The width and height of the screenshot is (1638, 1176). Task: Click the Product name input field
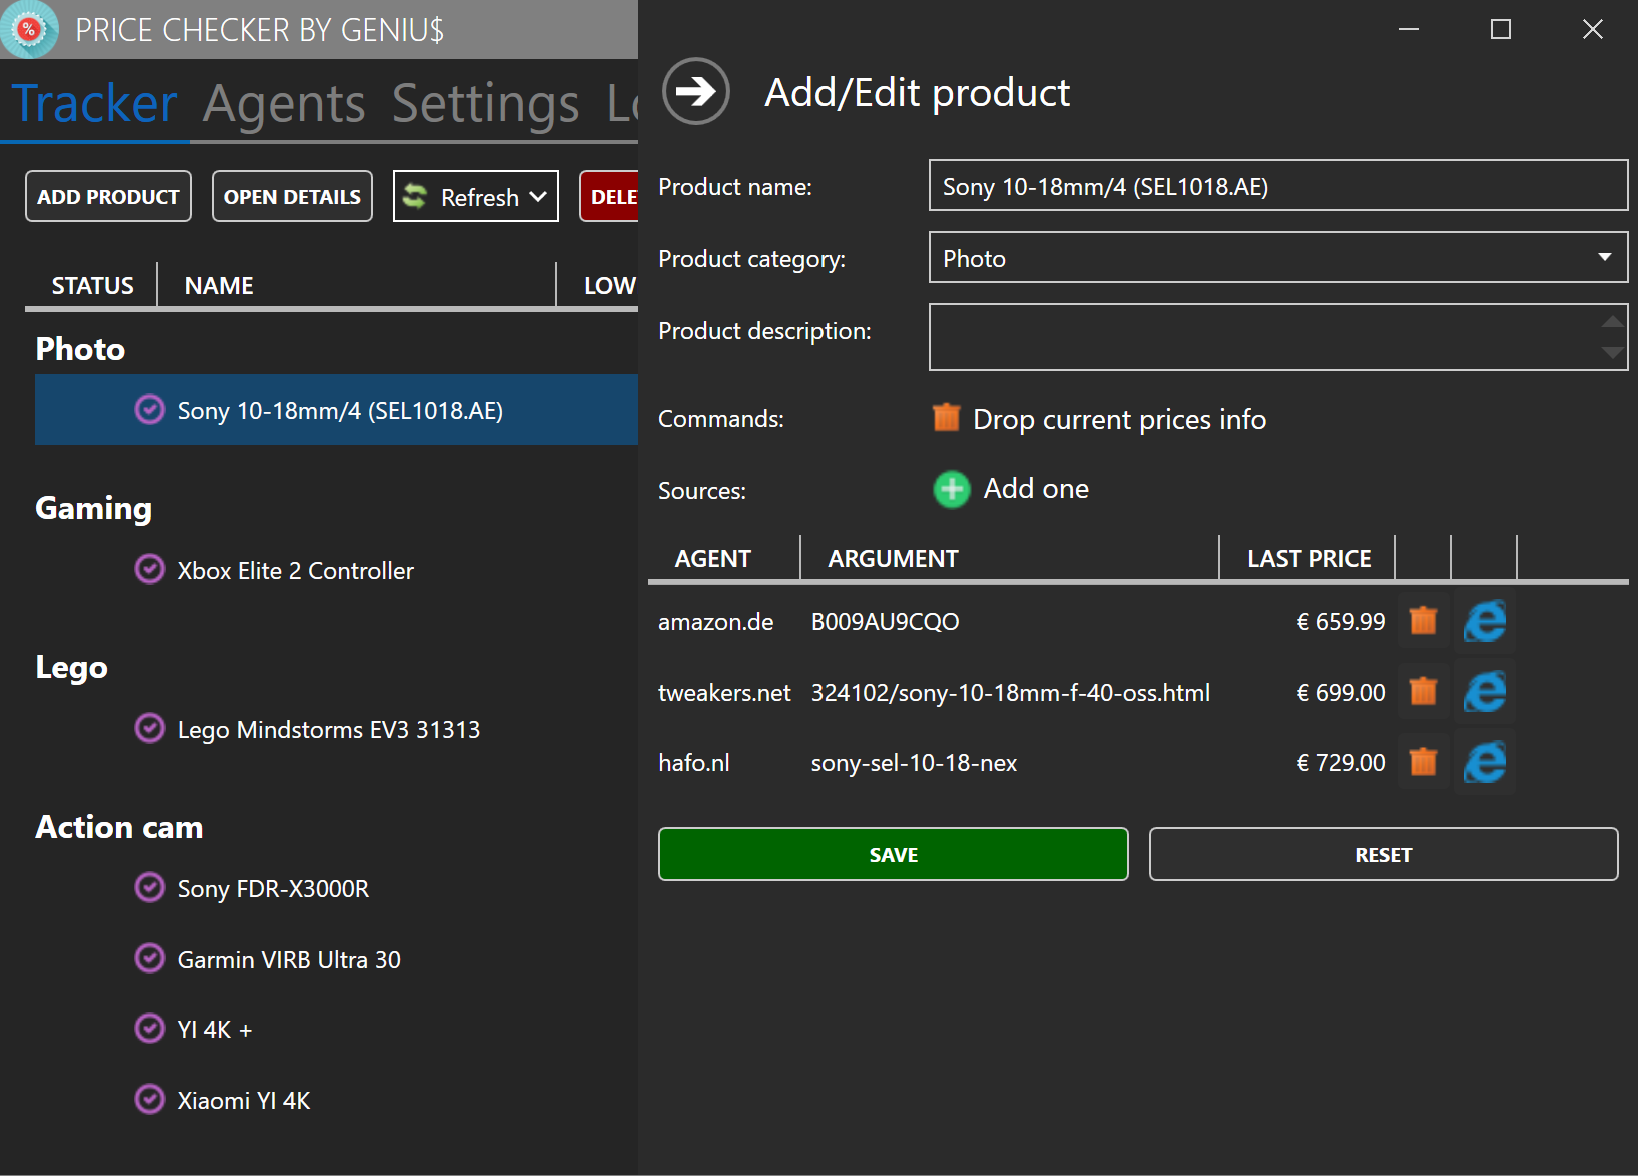(x=1278, y=185)
